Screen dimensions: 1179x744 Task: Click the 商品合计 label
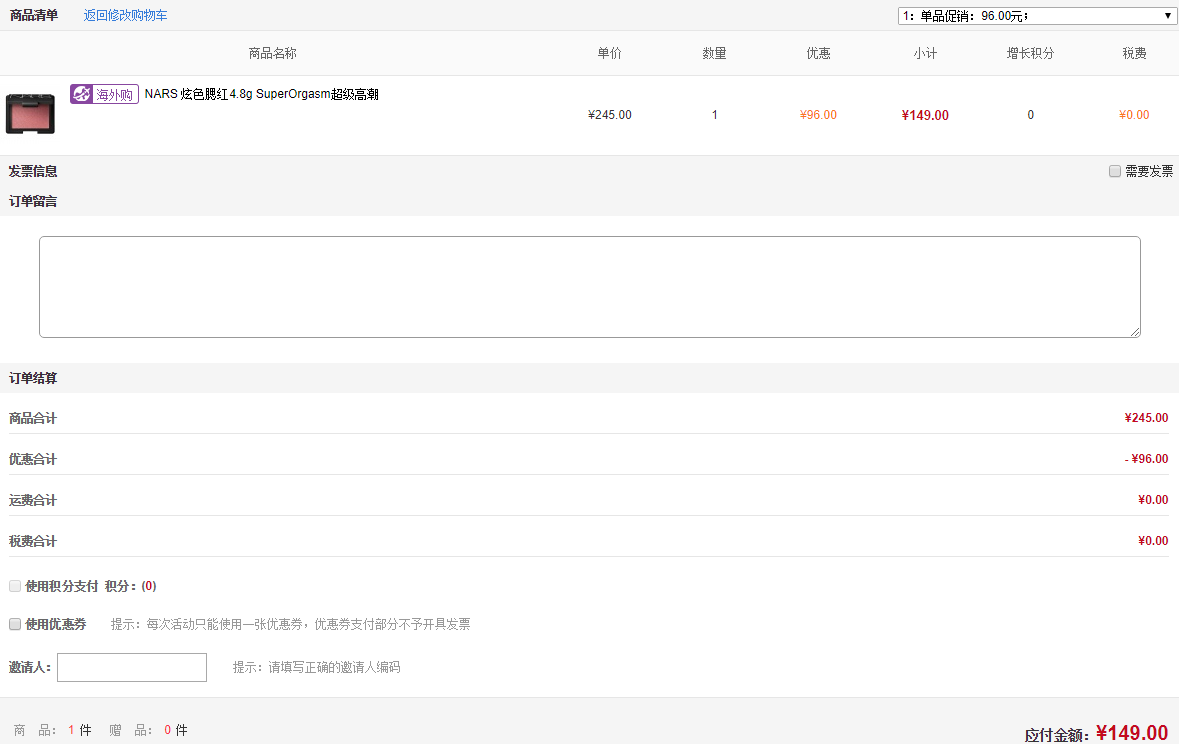(x=33, y=418)
